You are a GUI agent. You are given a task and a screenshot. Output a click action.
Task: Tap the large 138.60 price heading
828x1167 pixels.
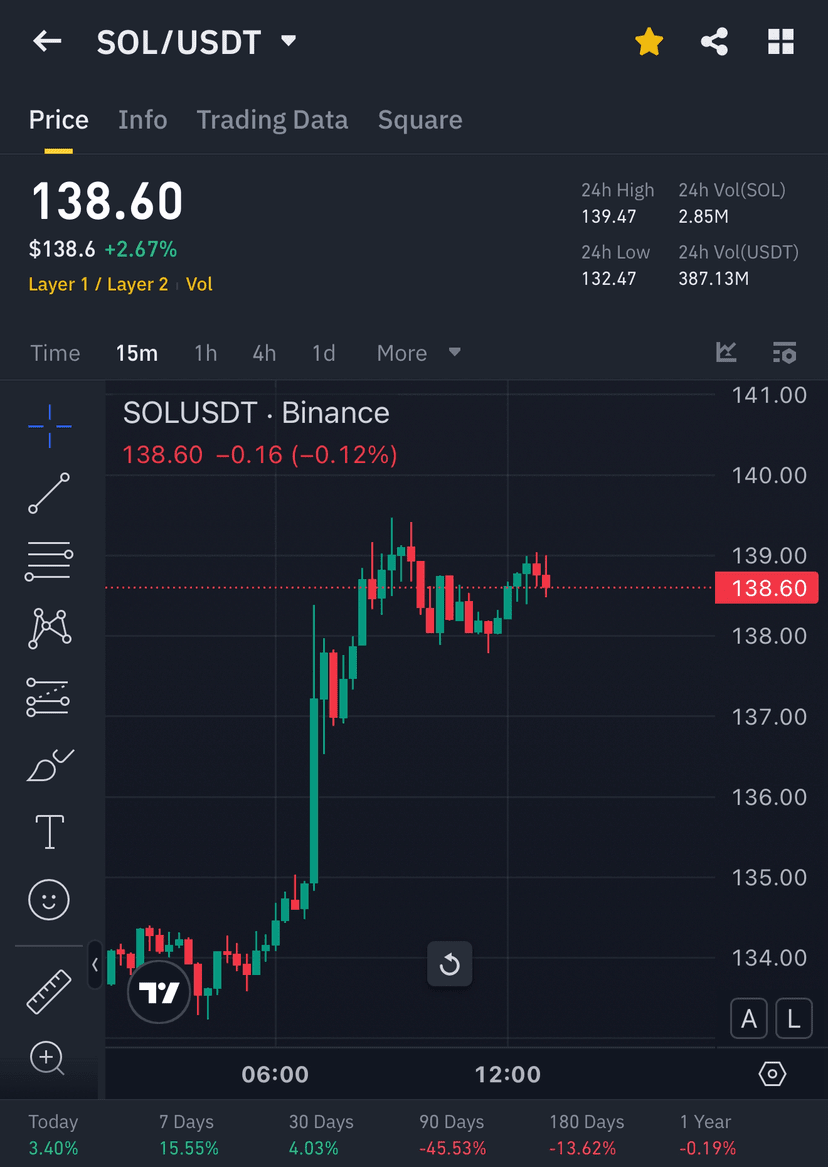click(107, 201)
